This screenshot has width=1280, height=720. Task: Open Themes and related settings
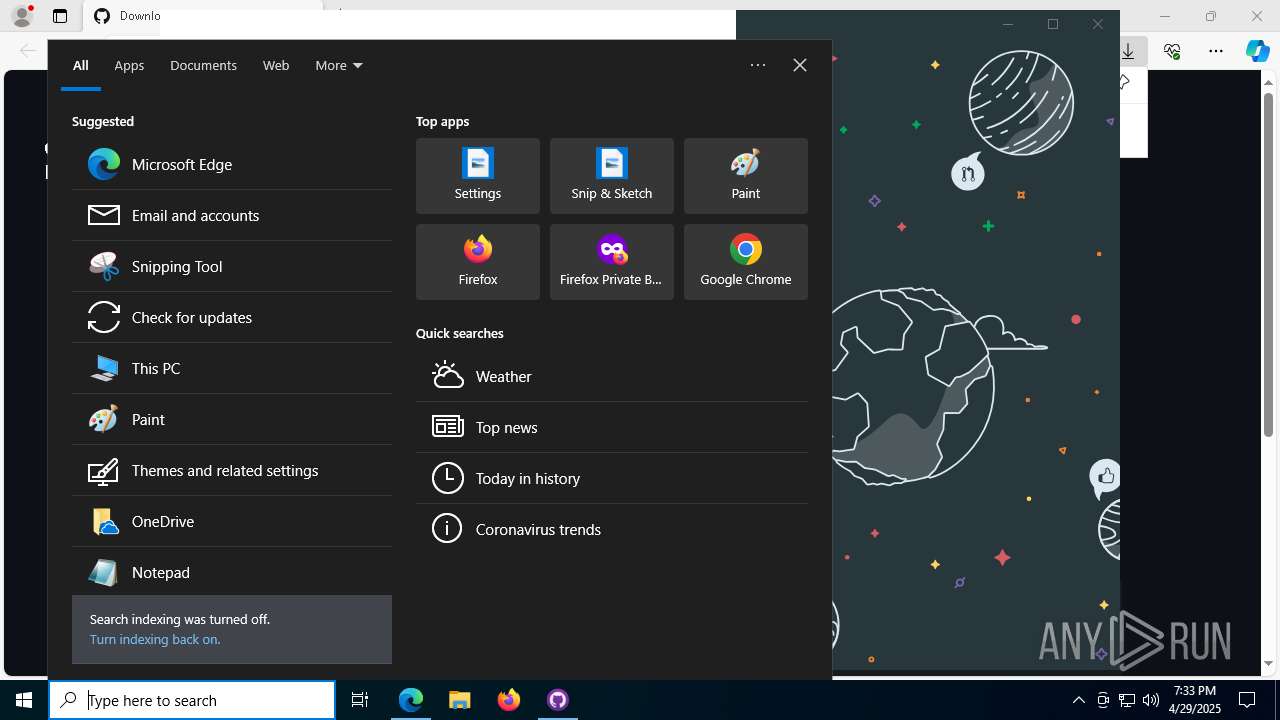click(x=232, y=470)
